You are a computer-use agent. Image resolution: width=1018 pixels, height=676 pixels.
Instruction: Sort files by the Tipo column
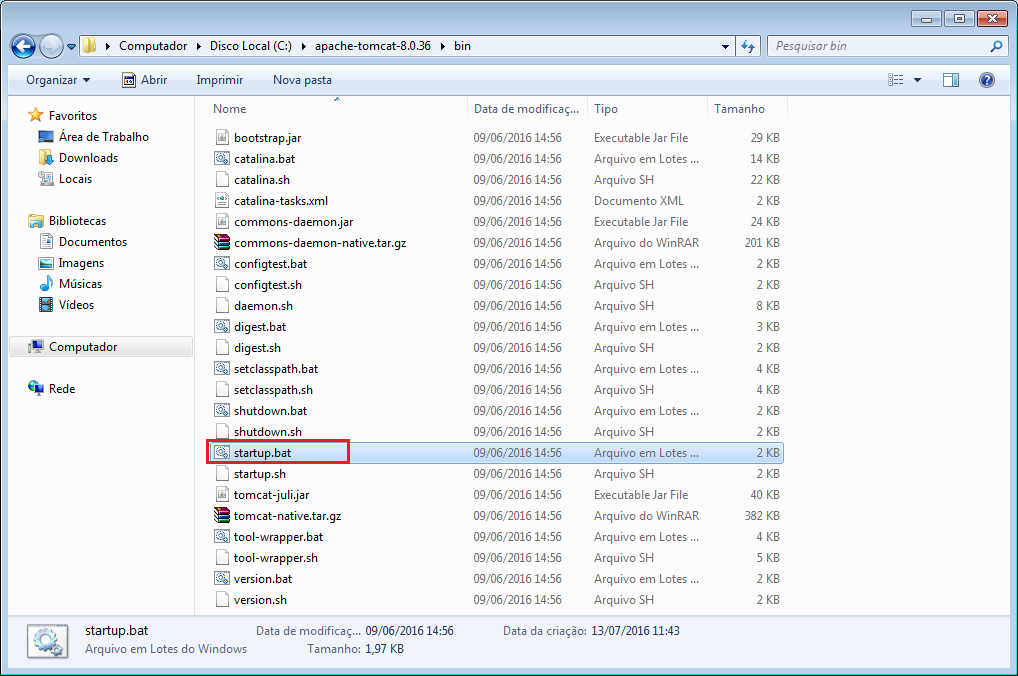[x=647, y=108]
